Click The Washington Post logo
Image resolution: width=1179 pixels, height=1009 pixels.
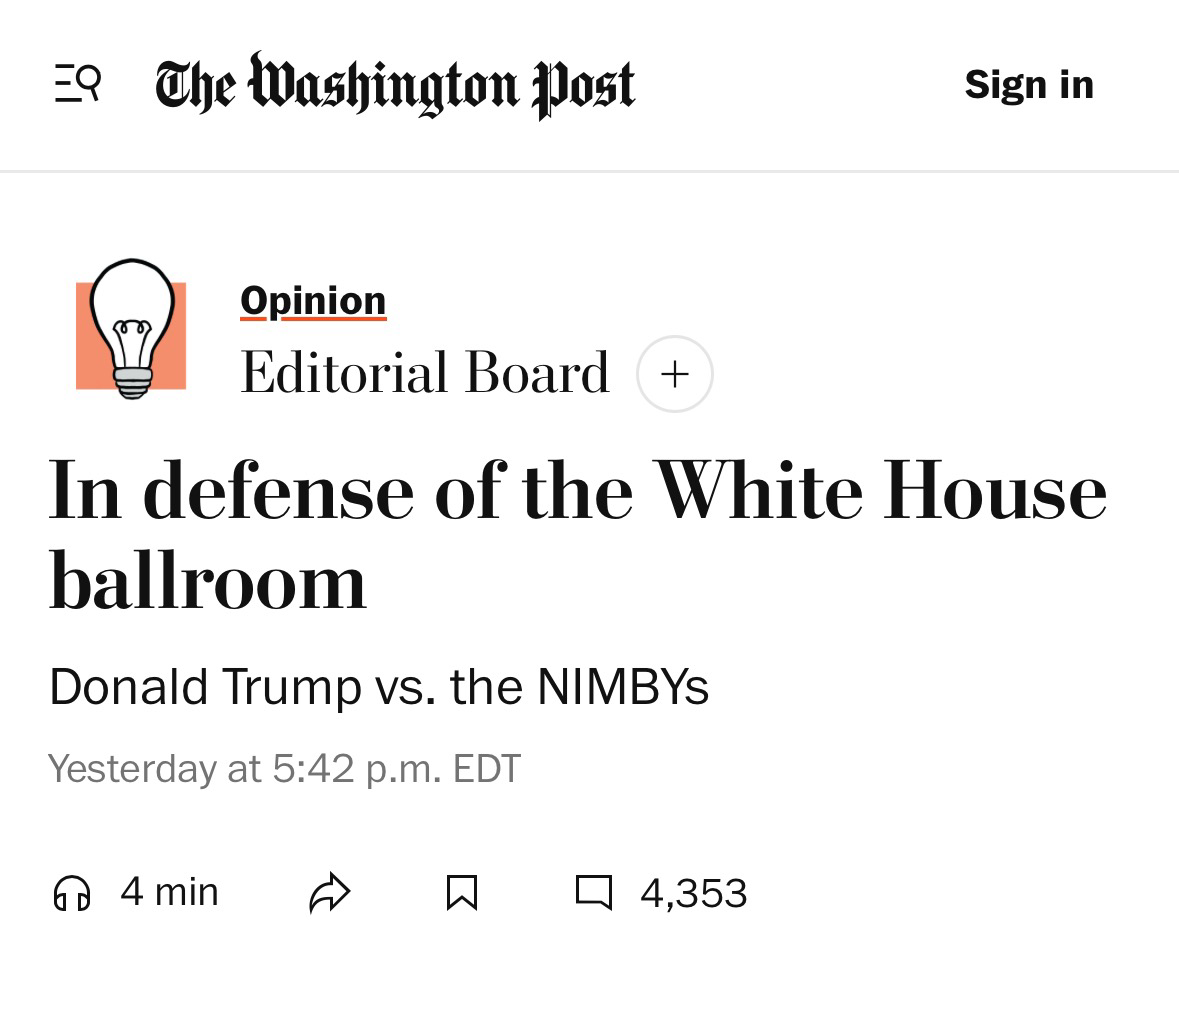[394, 85]
